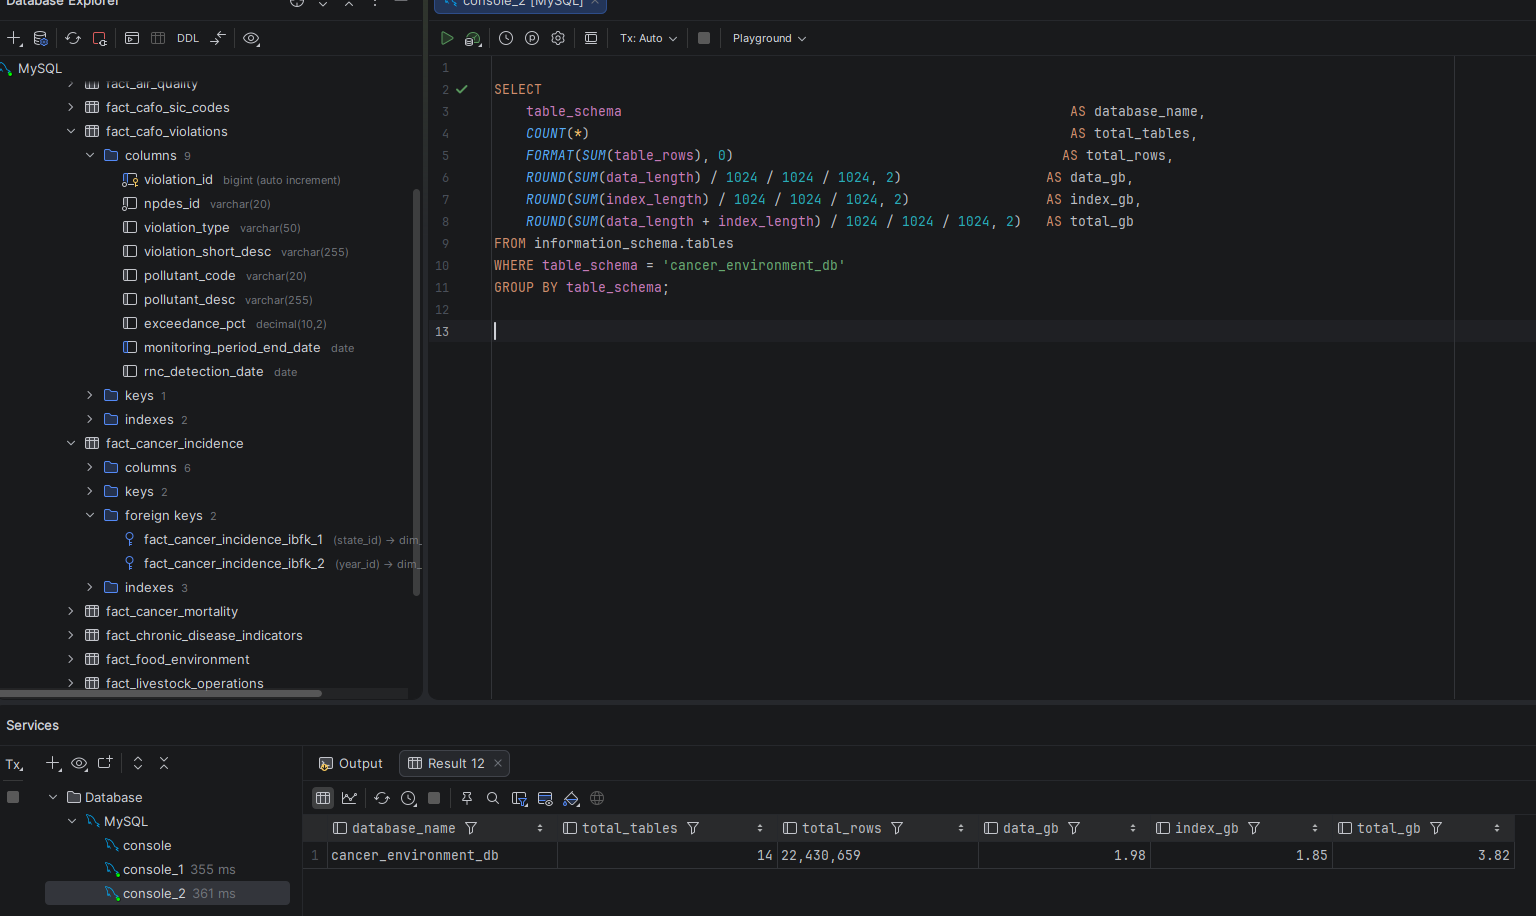Select the fact_food_environment table
The image size is (1536, 916).
coord(177,659)
